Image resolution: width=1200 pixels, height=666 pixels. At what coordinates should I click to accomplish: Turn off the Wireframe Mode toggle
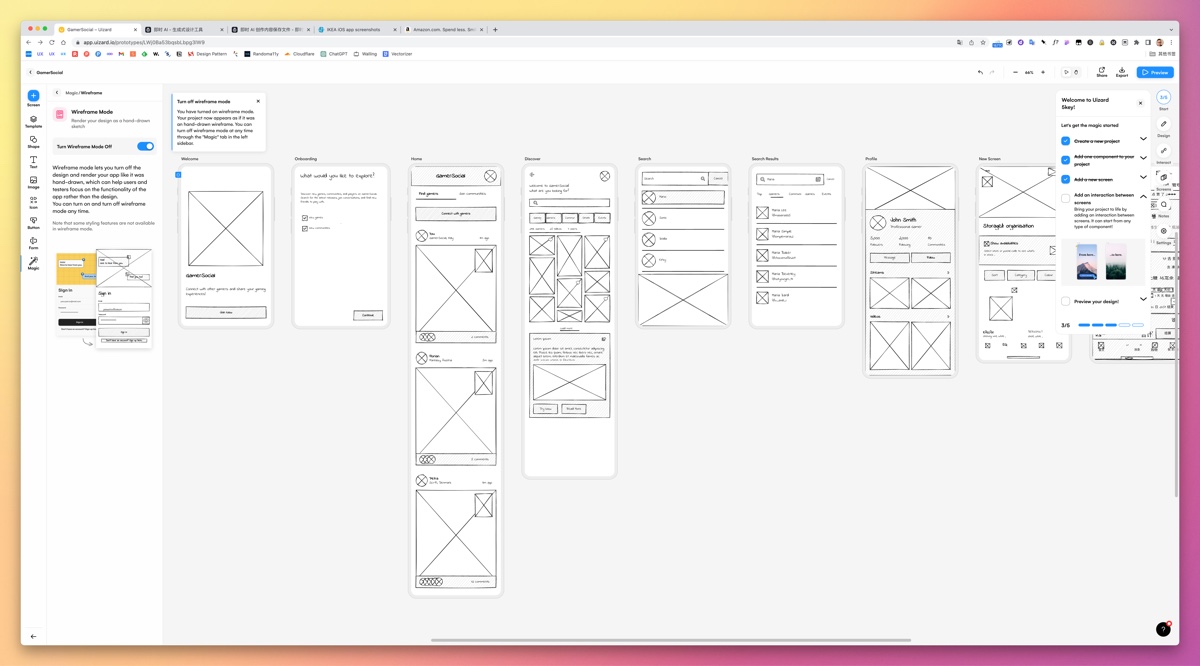click(145, 146)
